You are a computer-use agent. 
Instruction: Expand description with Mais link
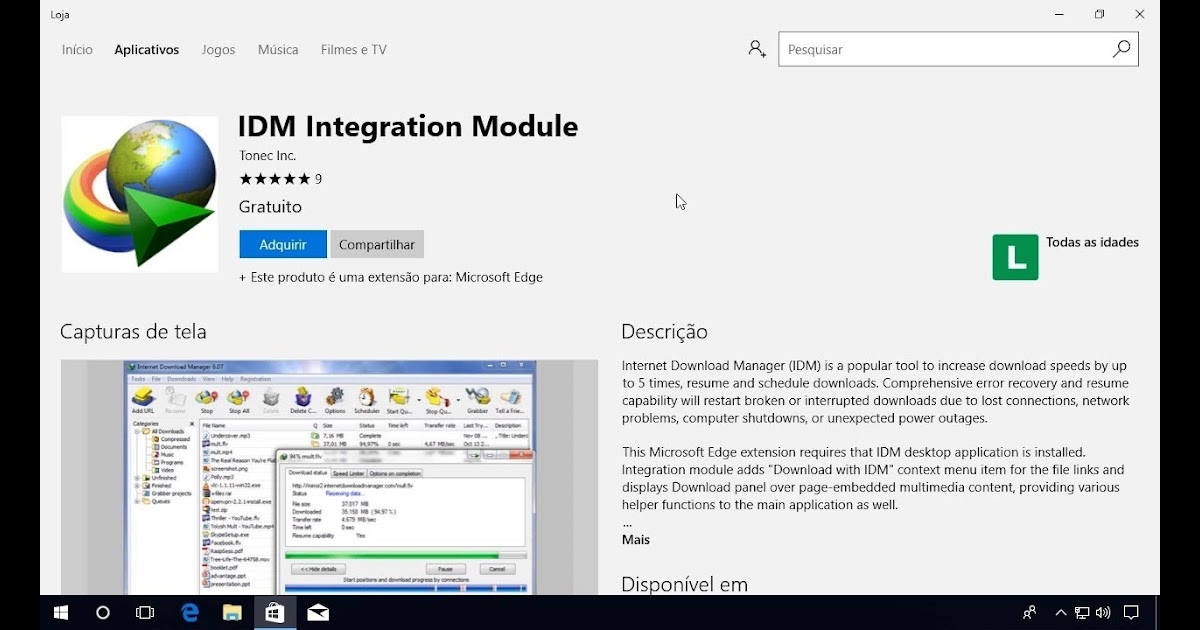(x=636, y=539)
